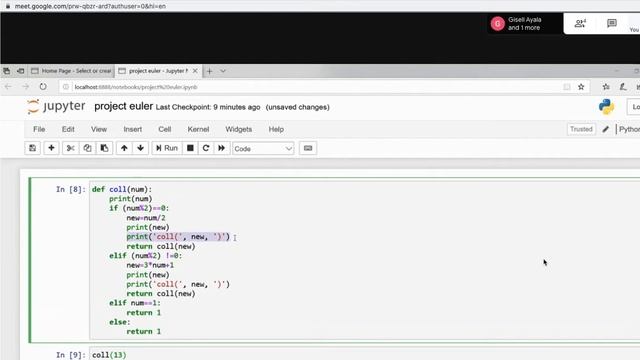The height and width of the screenshot is (360, 640).
Task: Go forward with browser forward arrow
Action: tap(25, 87)
